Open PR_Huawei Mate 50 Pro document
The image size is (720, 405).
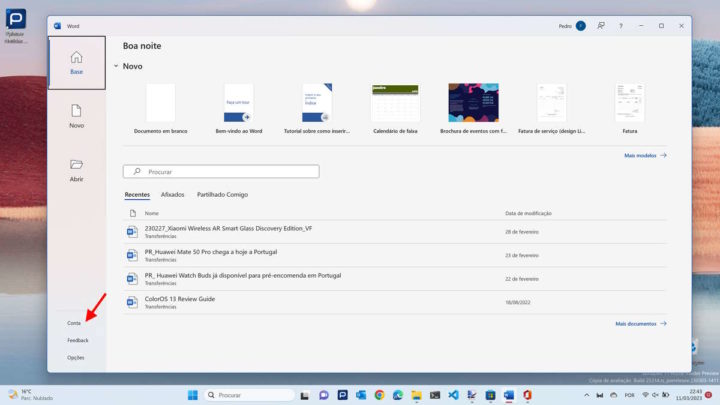pyautogui.click(x=395, y=255)
